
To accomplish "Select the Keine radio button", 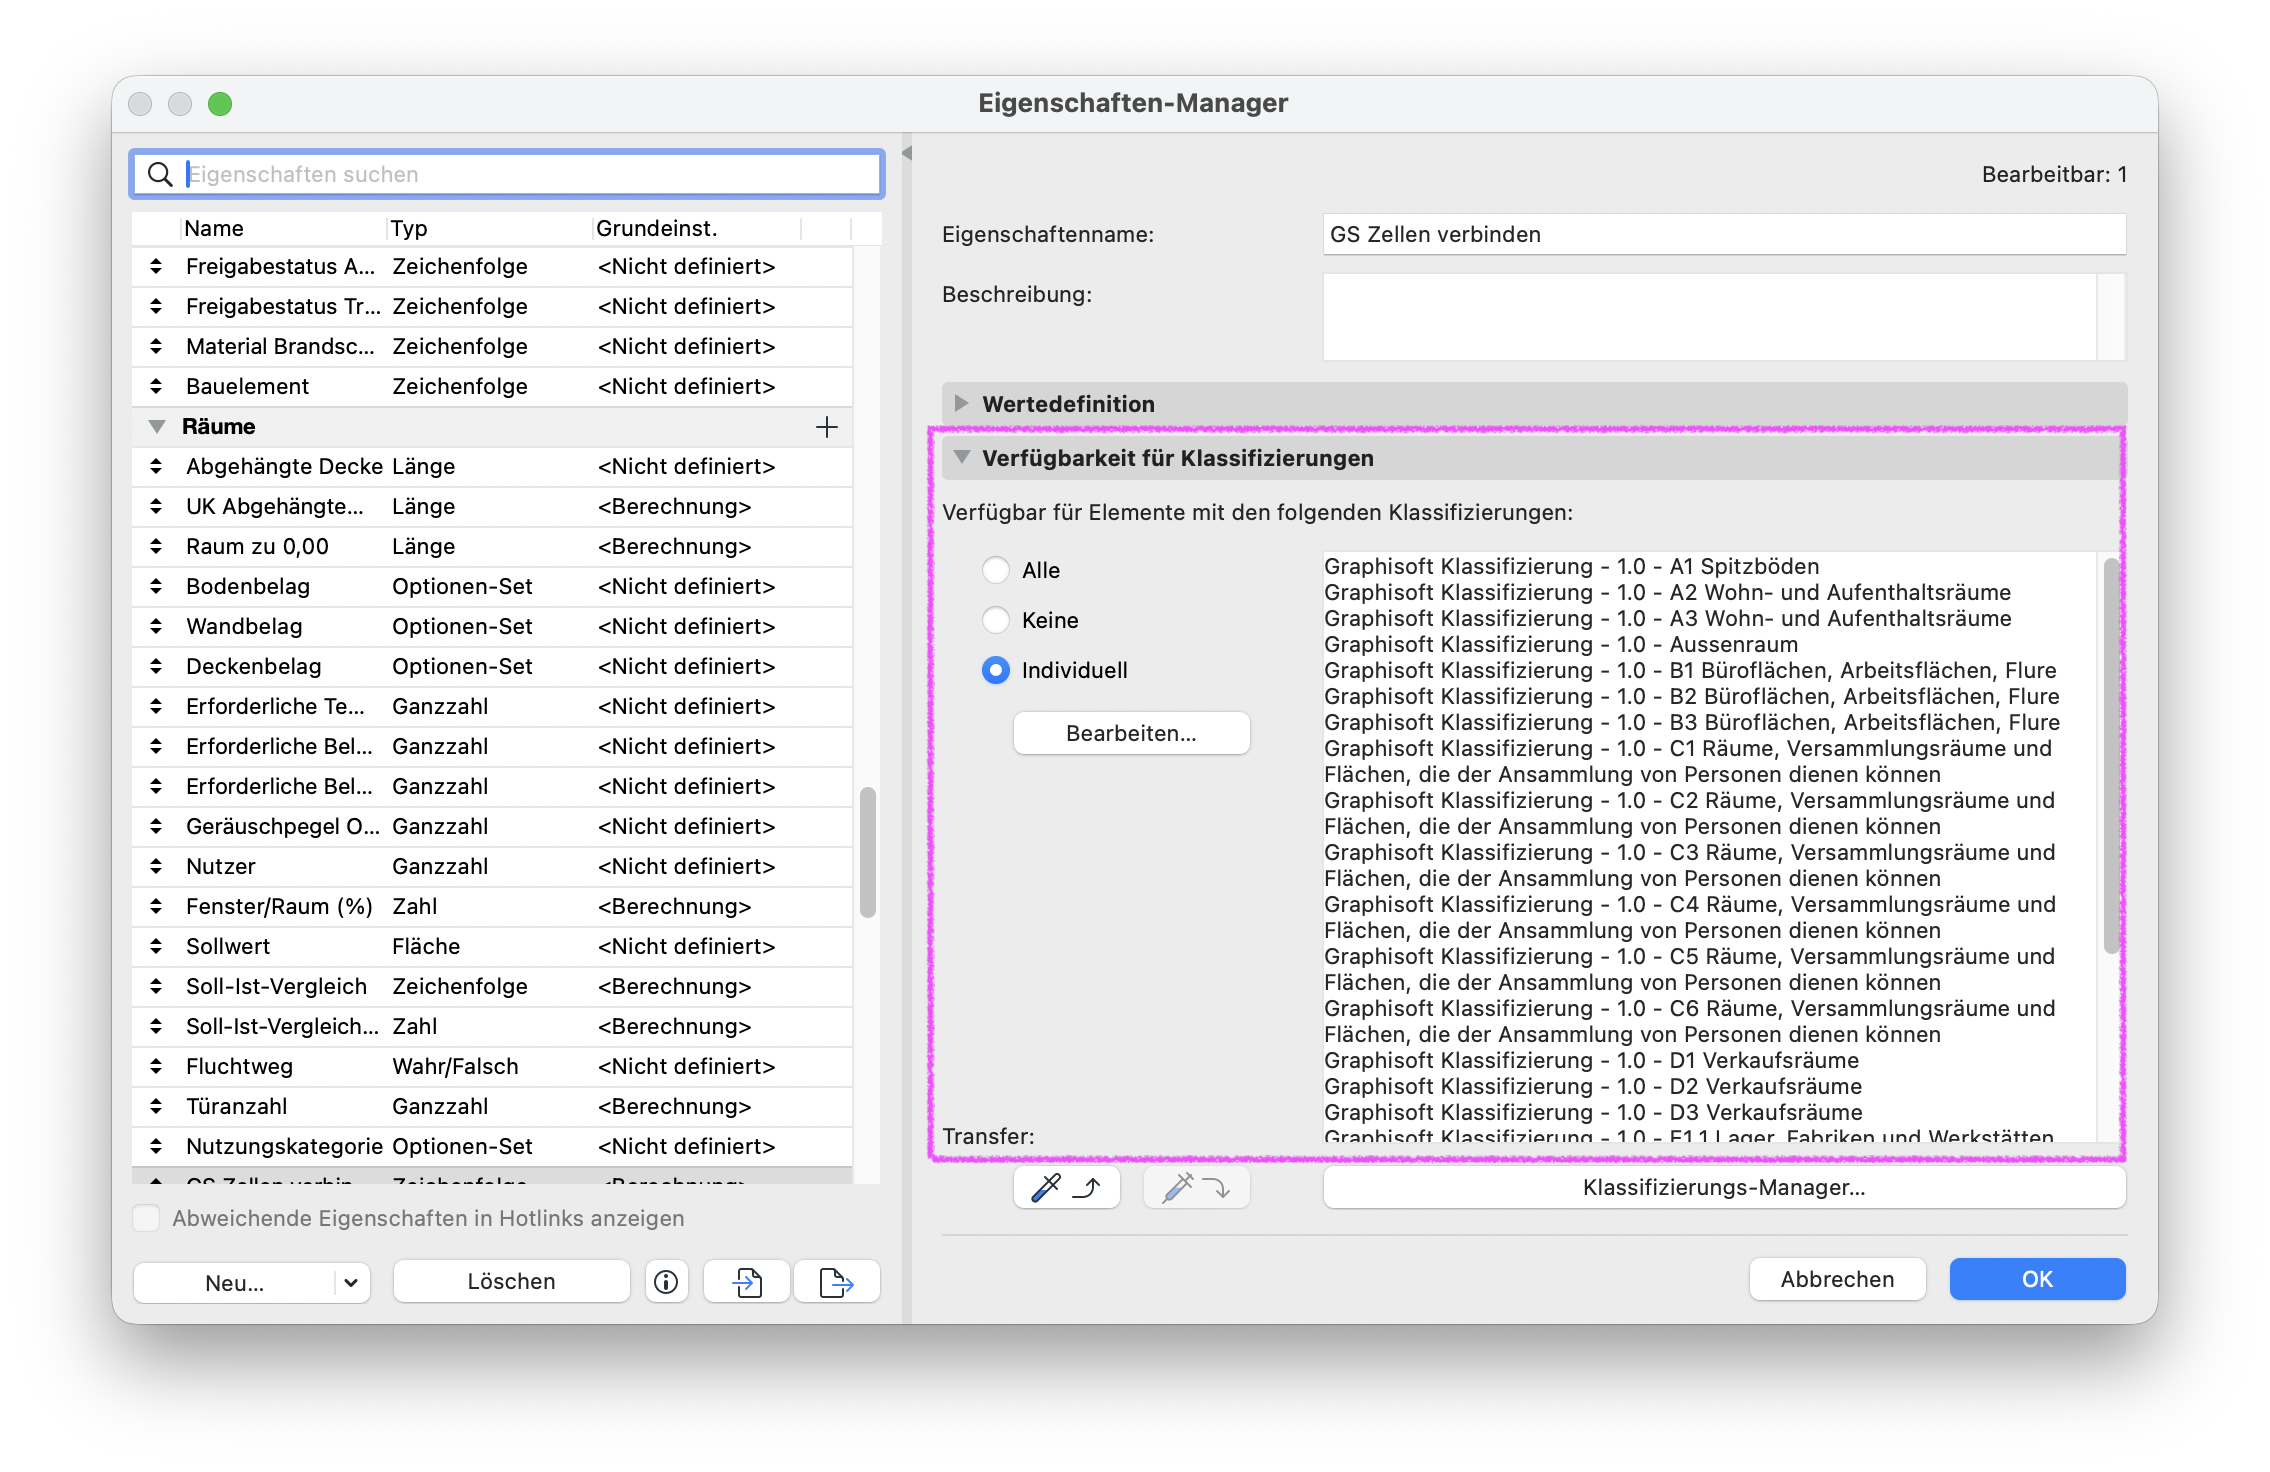I will pyautogui.click(x=996, y=620).
